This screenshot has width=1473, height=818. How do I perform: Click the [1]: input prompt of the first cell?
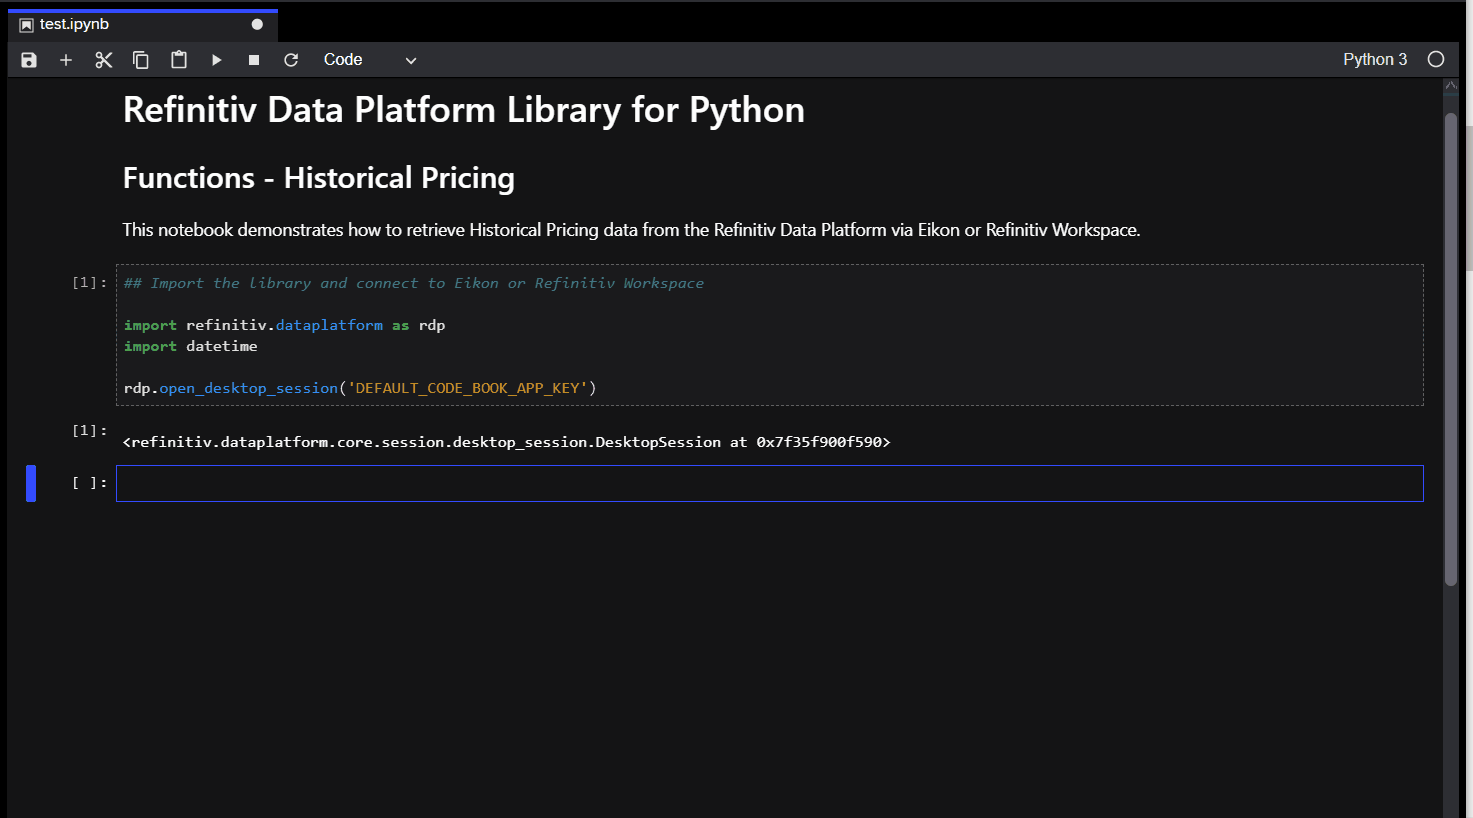pyautogui.click(x=89, y=283)
